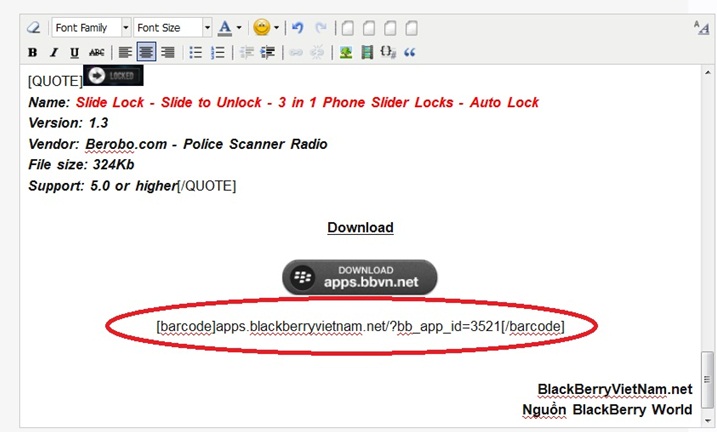This screenshot has width=717, height=433.
Task: Toggle italic formatting
Action: pyautogui.click(x=54, y=53)
